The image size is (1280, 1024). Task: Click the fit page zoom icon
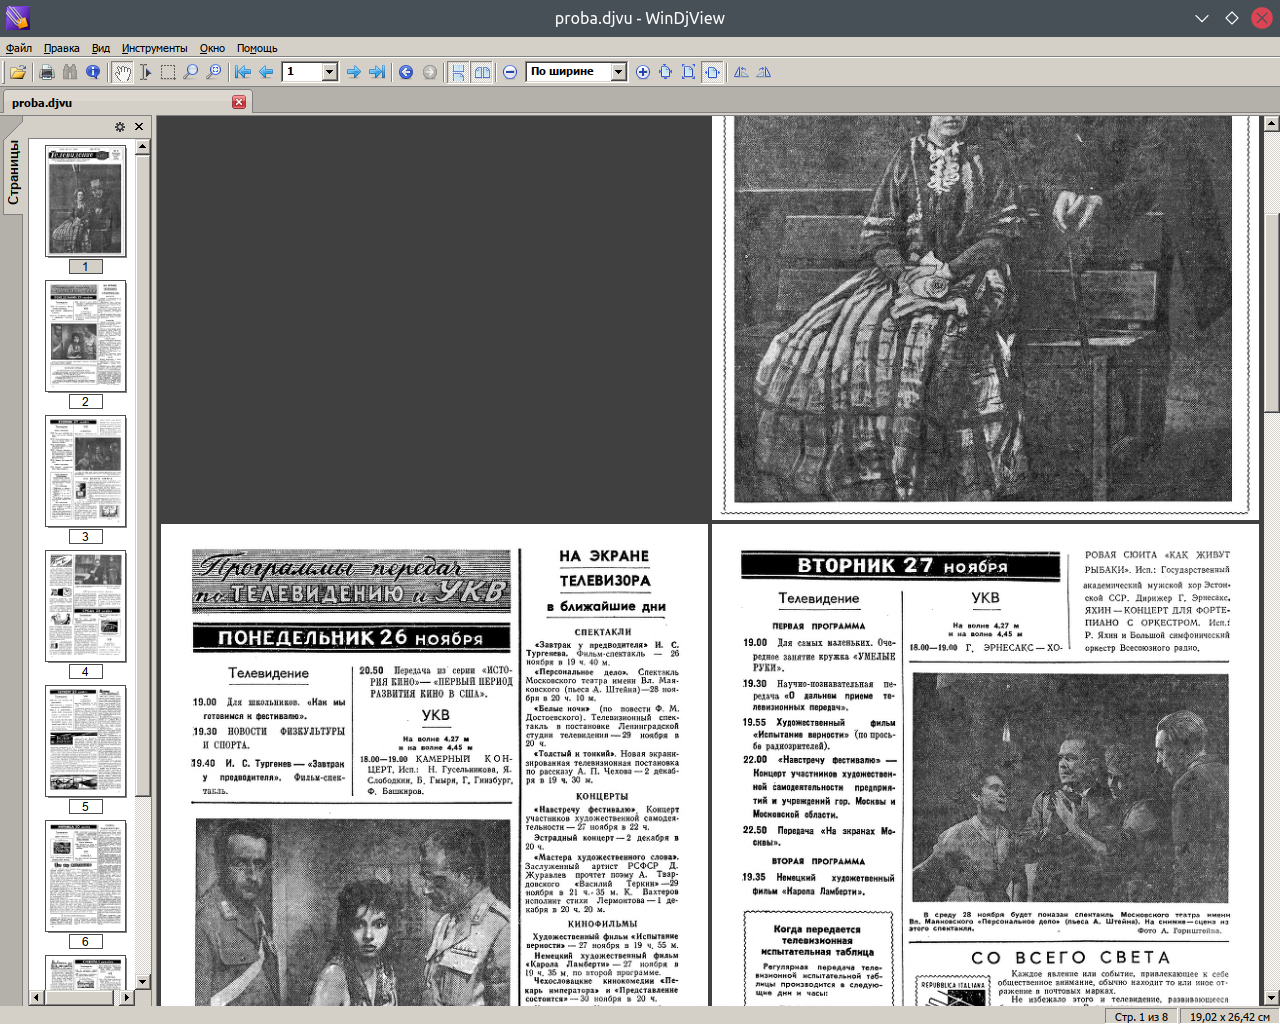pos(688,72)
